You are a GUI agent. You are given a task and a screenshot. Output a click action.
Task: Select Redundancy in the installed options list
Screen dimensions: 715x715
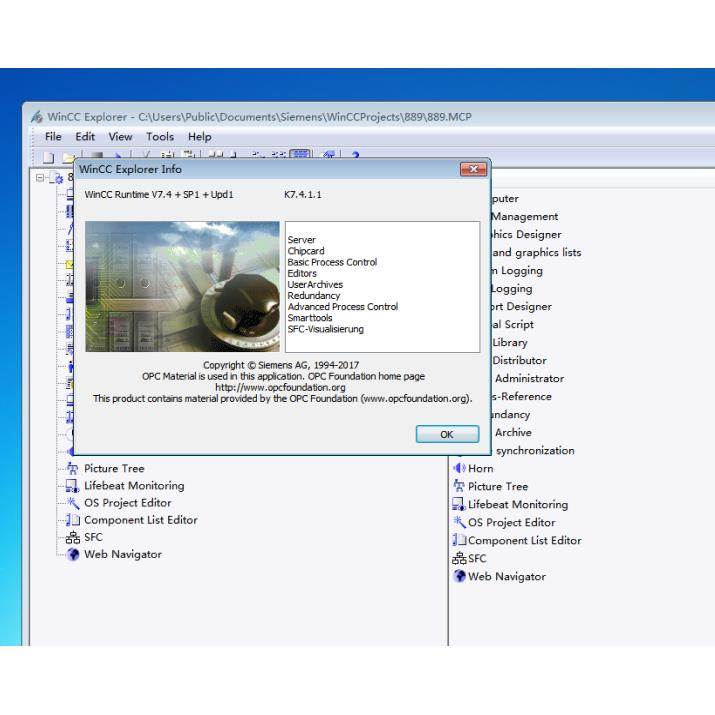tap(314, 295)
